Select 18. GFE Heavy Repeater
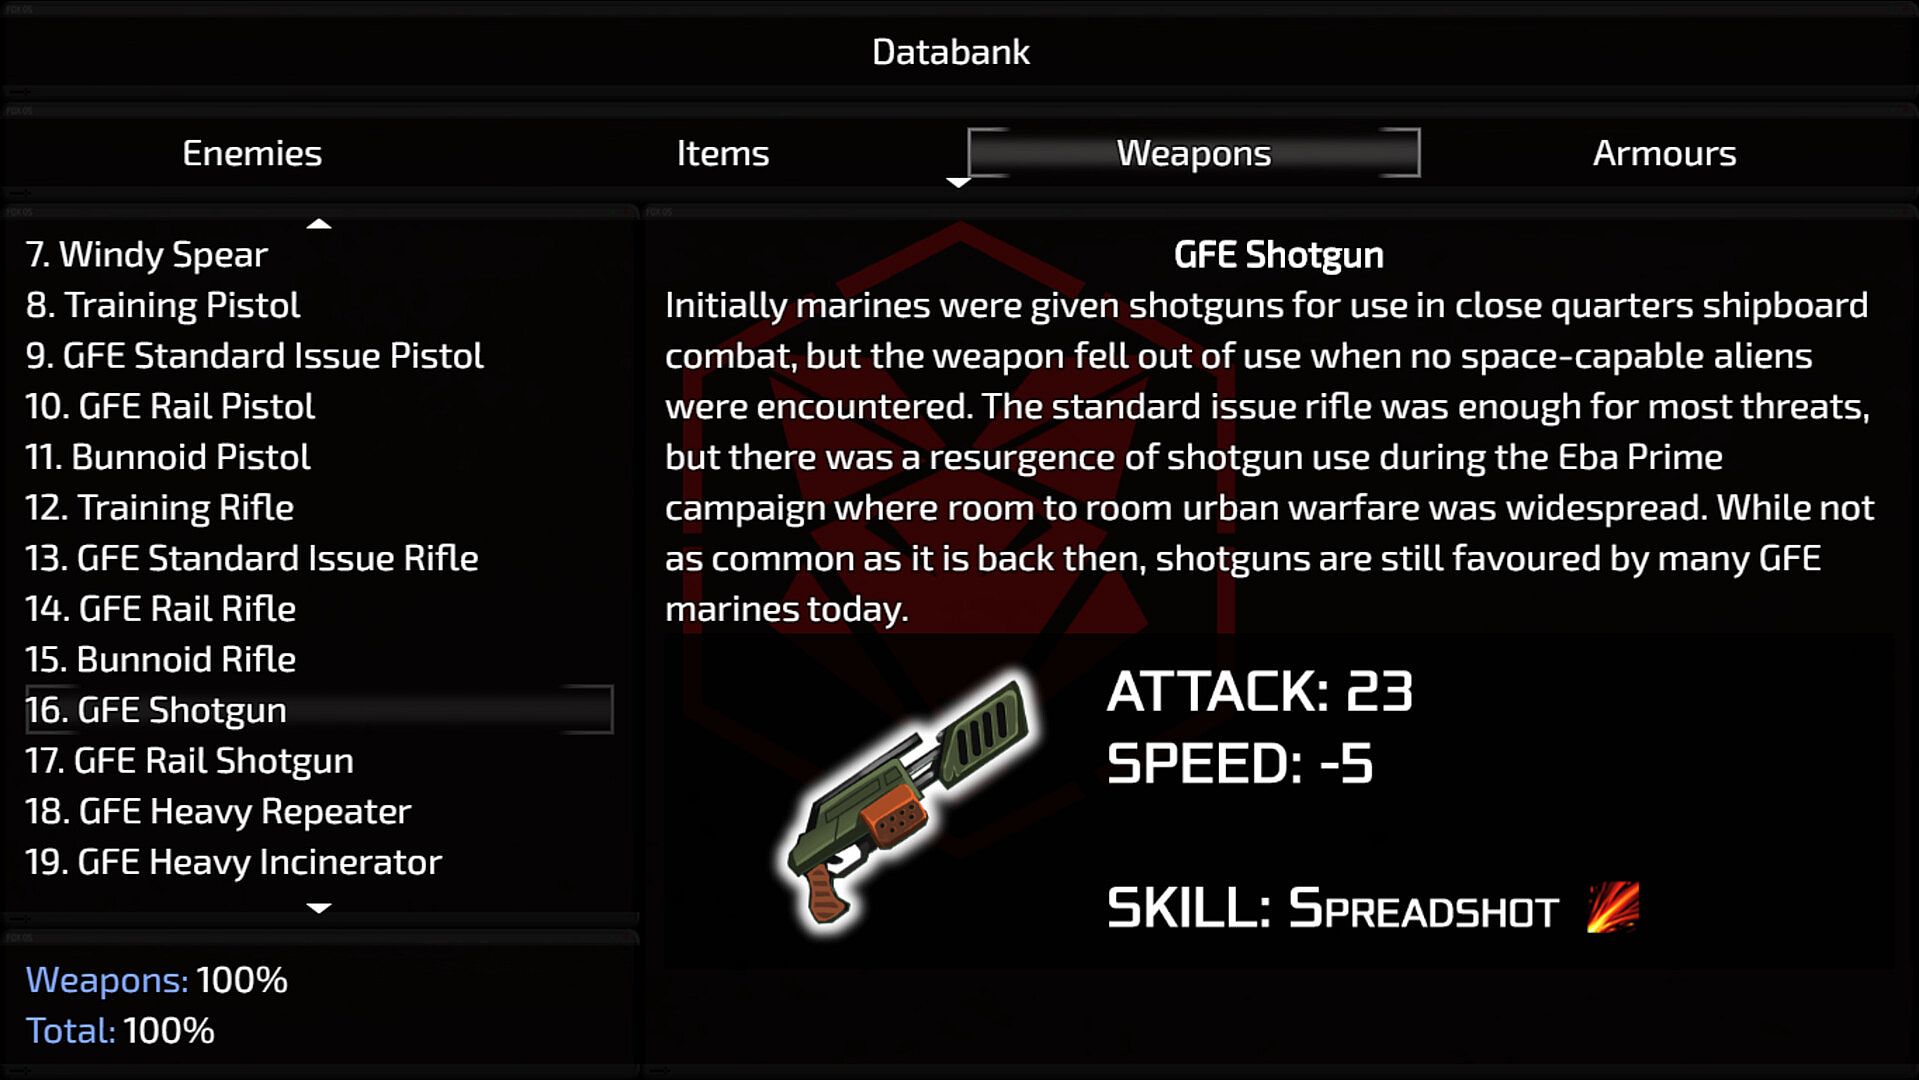Screen dimensions: 1919x1080 click(218, 811)
